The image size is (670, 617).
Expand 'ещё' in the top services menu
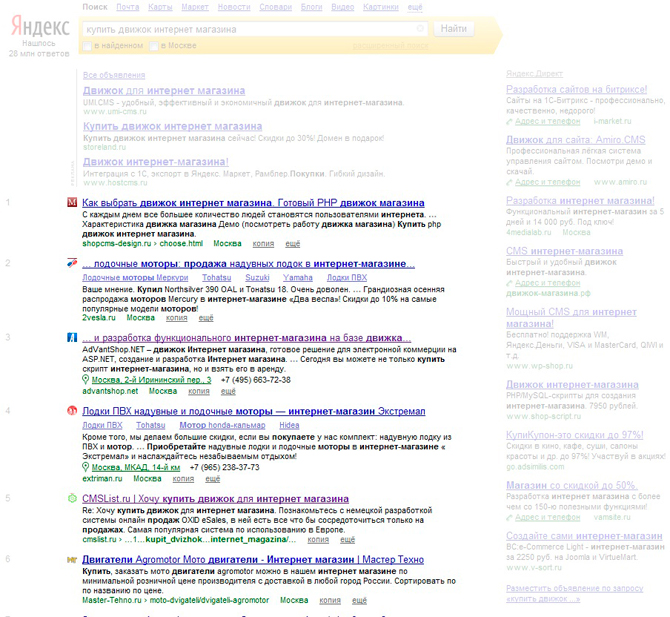[414, 7]
